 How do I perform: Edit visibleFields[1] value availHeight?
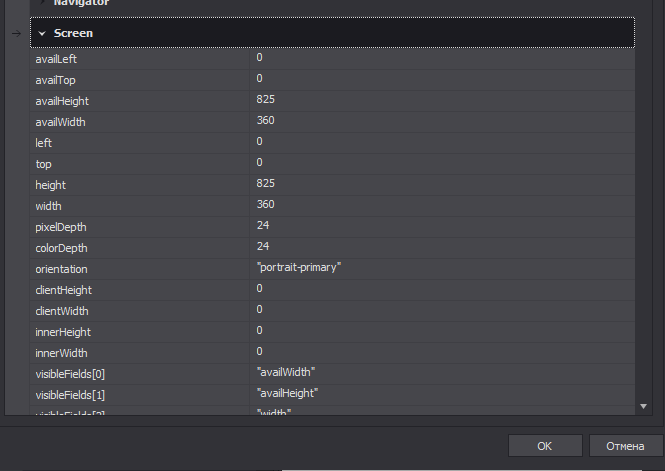(287, 393)
